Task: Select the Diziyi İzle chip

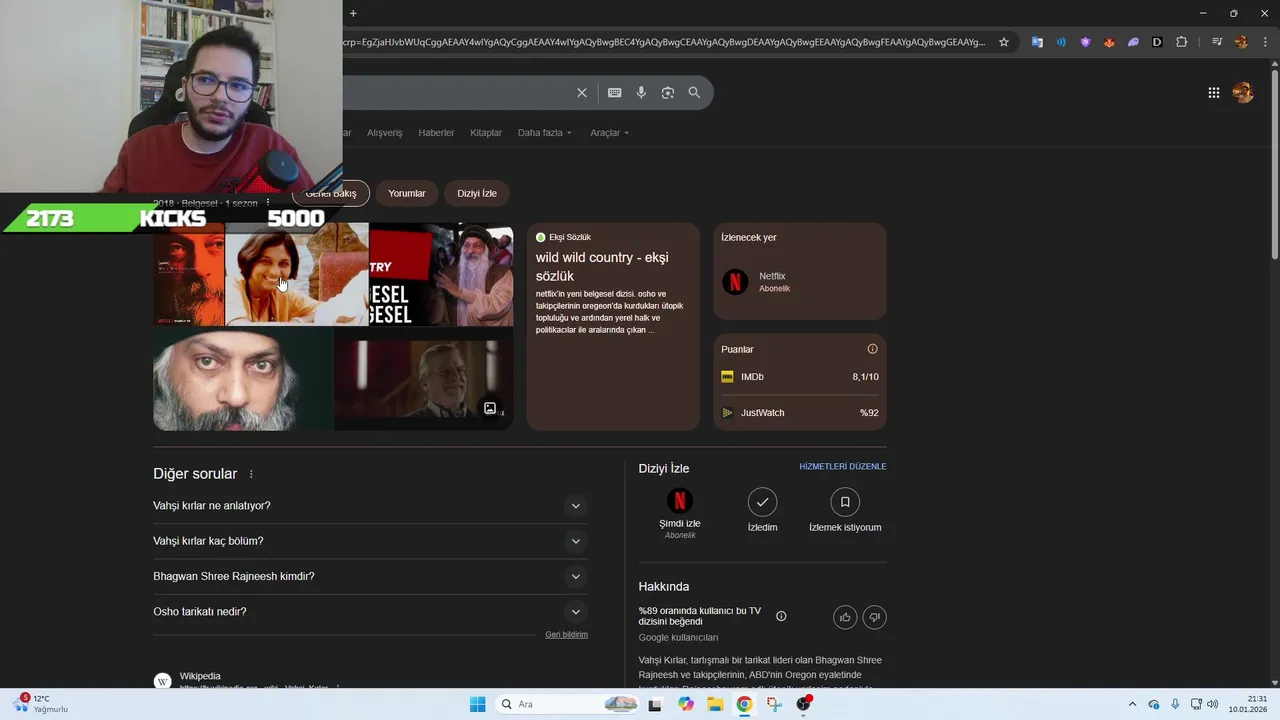Action: click(477, 193)
